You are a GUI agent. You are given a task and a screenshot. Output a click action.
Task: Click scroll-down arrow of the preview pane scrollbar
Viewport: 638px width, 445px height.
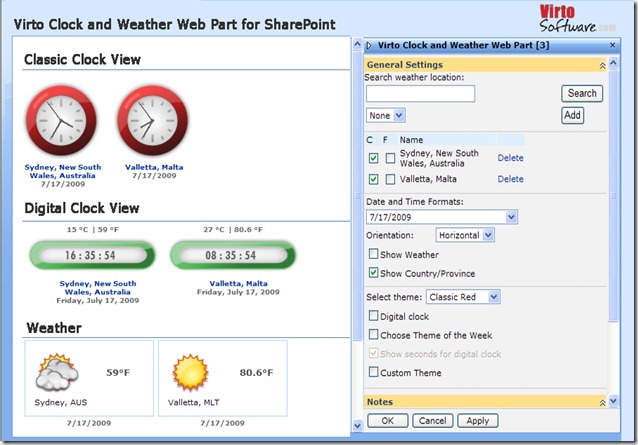(357, 426)
